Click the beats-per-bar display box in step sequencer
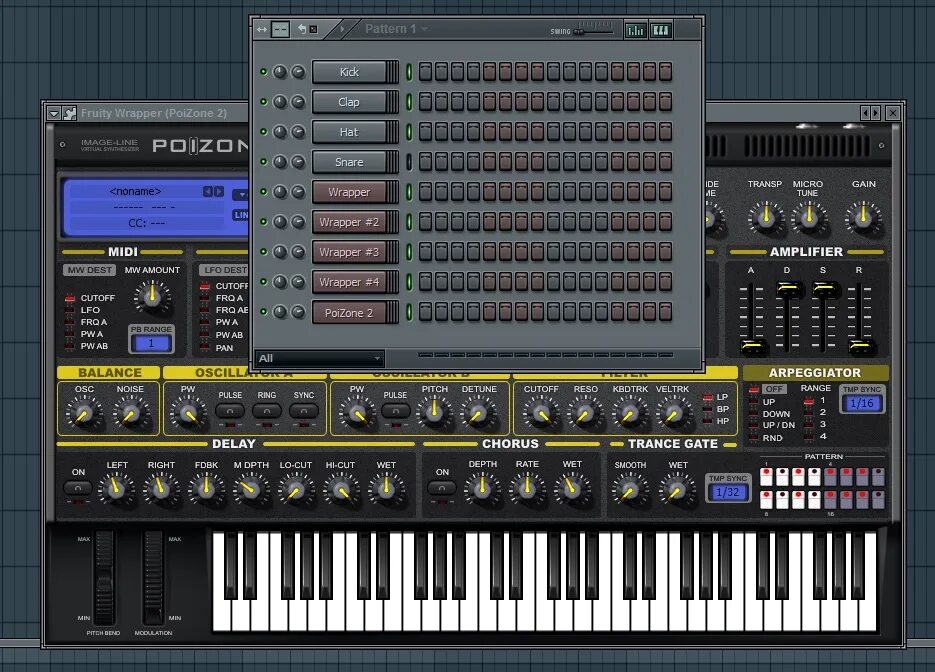Screen dimensions: 935x672 [280, 29]
